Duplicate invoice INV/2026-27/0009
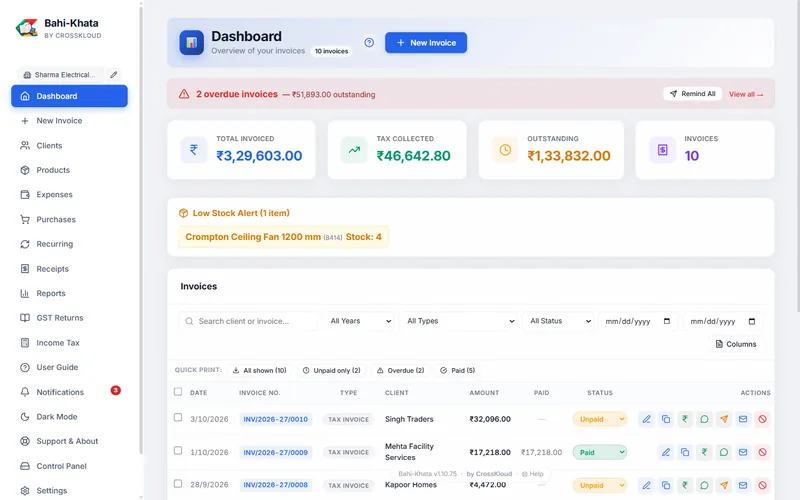Image resolution: width=800 pixels, height=500 pixels. (x=685, y=452)
